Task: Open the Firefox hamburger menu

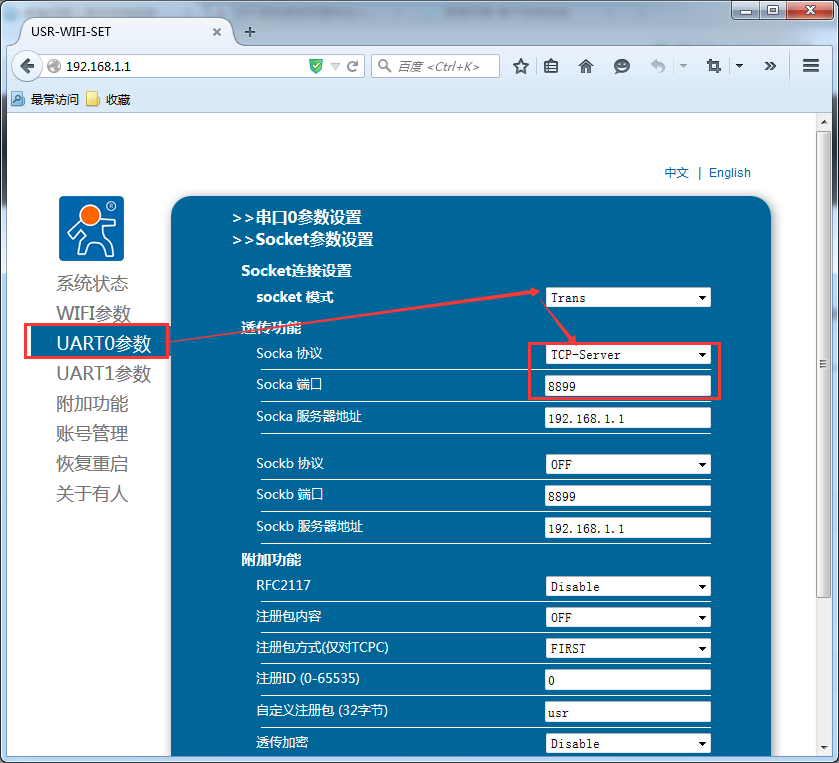Action: click(812, 66)
